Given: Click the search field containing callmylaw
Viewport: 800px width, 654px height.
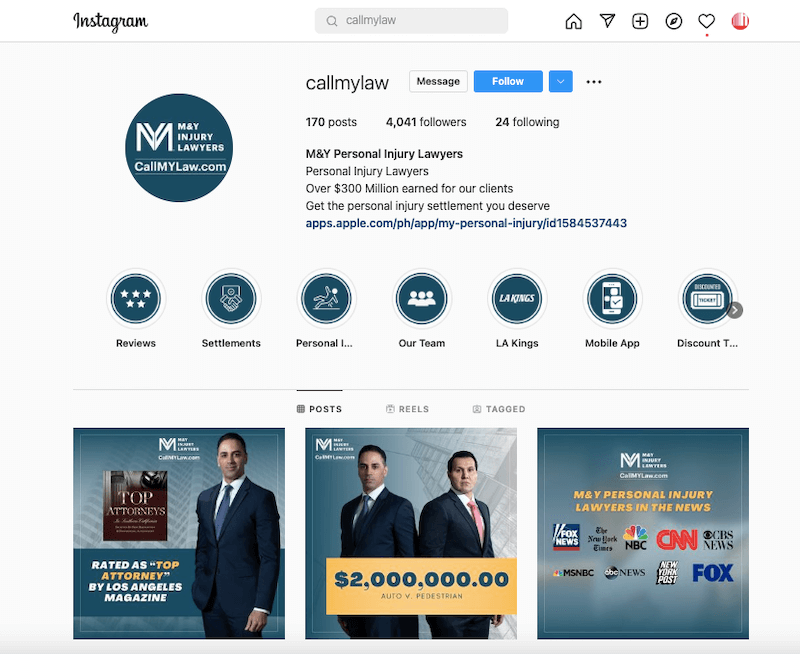Looking at the screenshot, I should point(411,21).
